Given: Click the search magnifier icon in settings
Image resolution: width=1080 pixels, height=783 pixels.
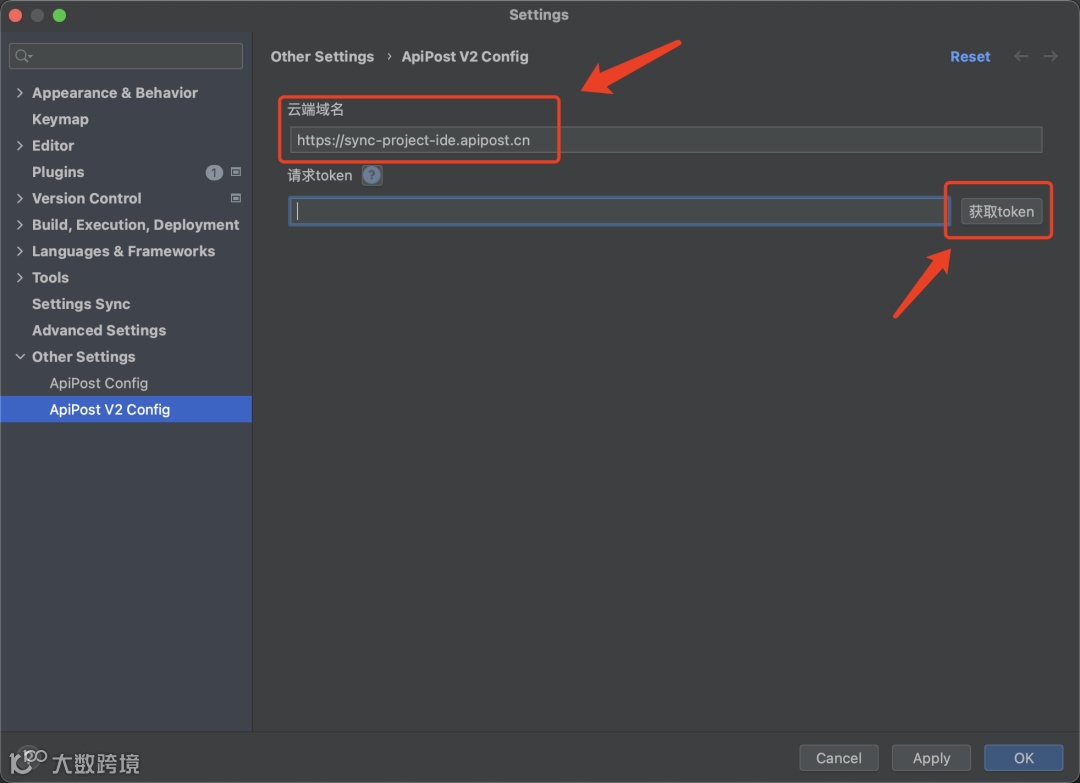Looking at the screenshot, I should (23, 56).
